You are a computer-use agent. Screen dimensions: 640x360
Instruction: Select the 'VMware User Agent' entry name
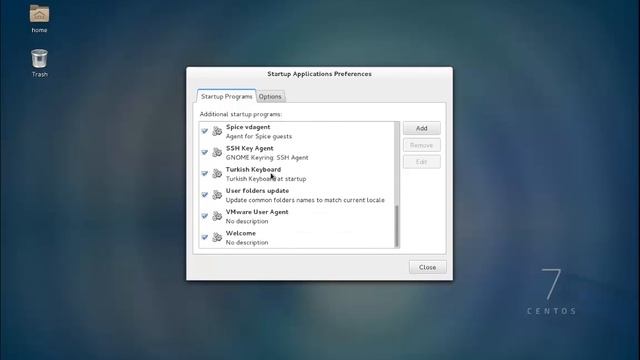(257, 212)
